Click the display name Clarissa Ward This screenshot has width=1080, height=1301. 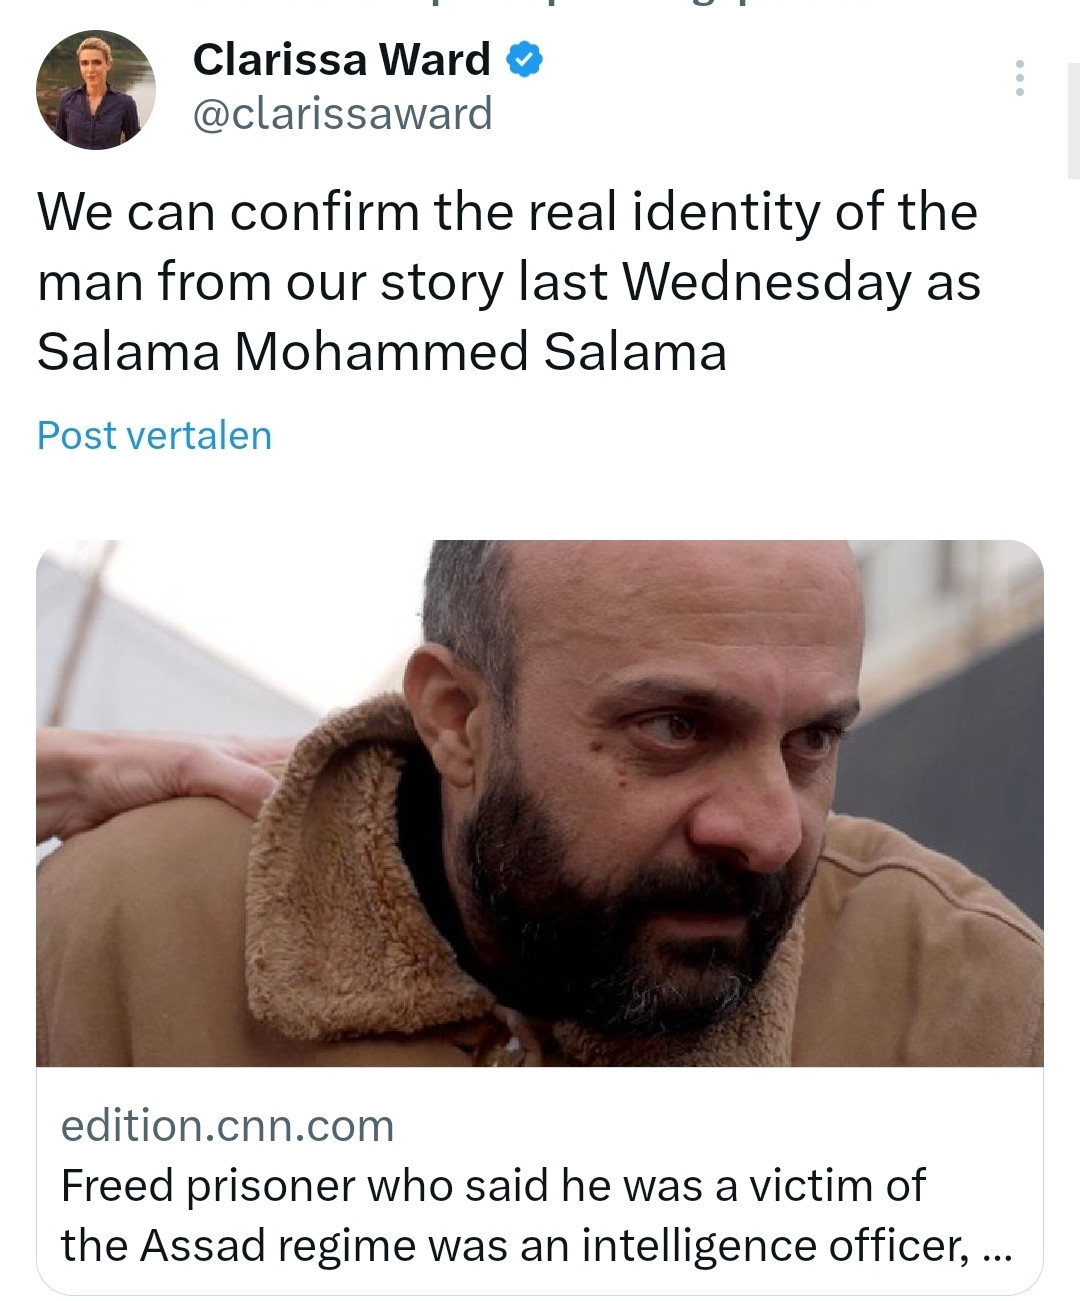coord(341,60)
